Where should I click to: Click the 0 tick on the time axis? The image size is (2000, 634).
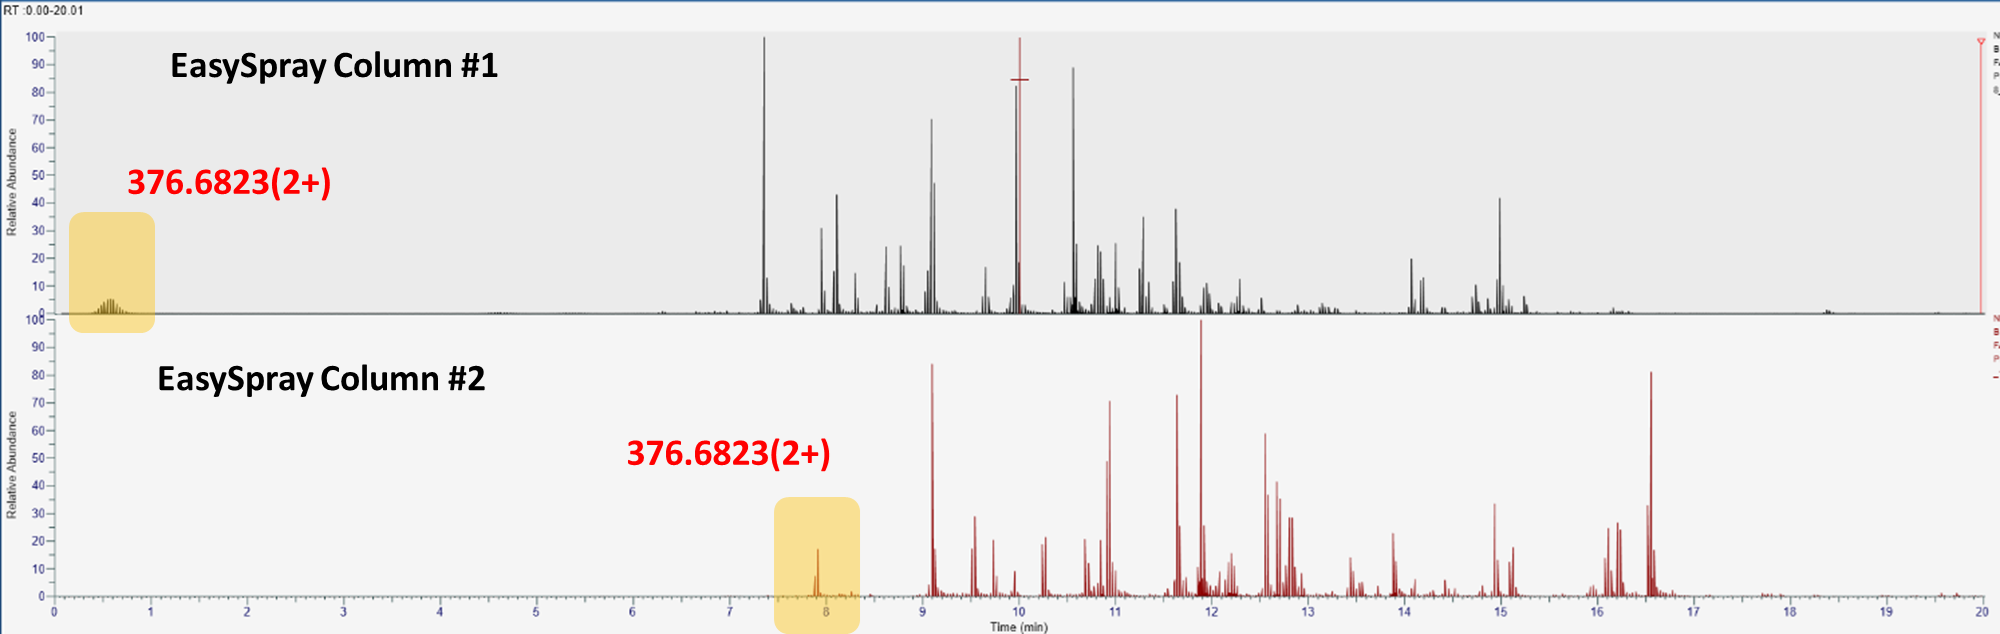pos(54,612)
